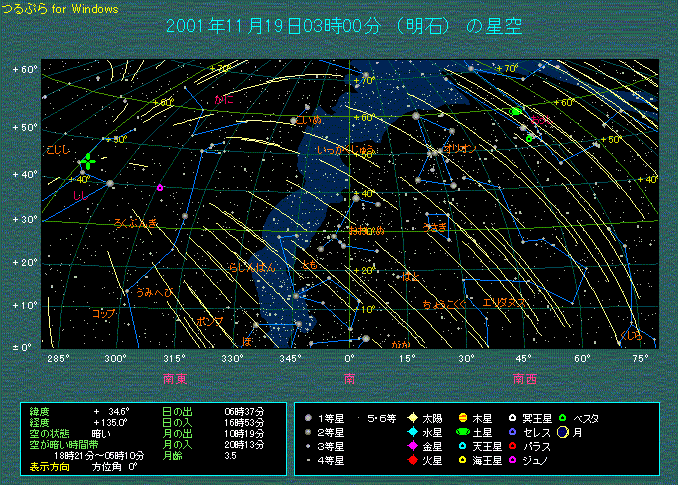Select the green cross marker near こじし
Viewport: 678px width, 485px height.
(89, 161)
